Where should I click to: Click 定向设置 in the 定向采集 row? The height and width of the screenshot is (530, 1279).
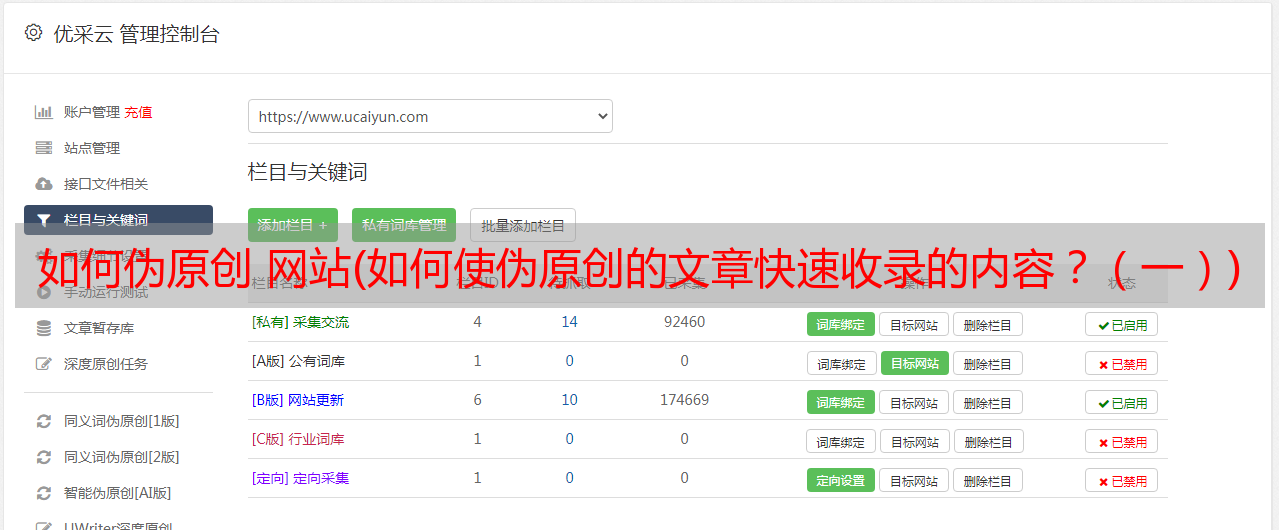click(841, 480)
